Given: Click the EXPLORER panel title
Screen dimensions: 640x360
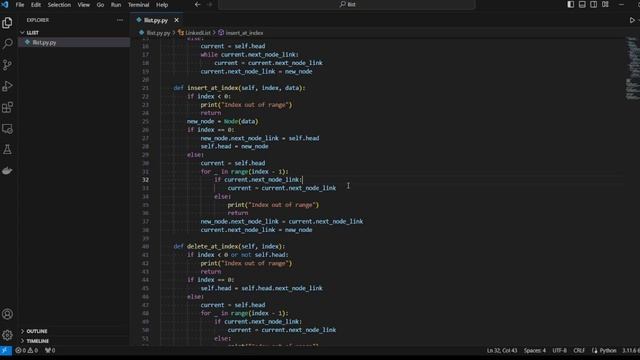Looking at the screenshot, I should click(38, 20).
